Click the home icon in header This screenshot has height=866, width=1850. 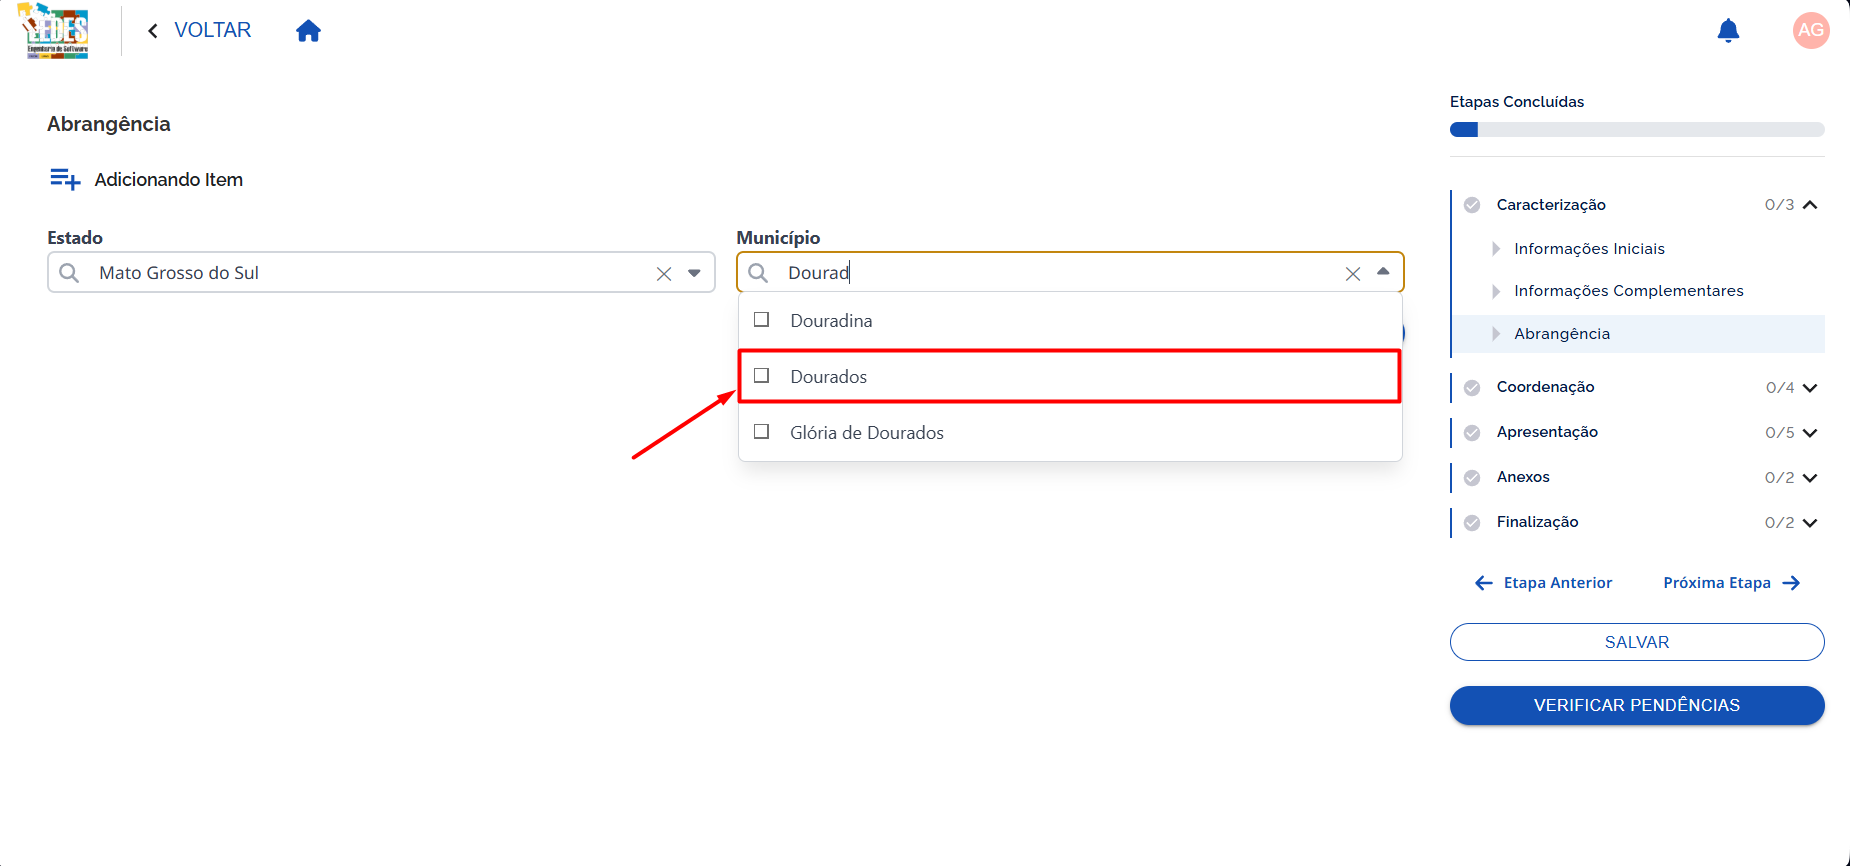tap(308, 31)
